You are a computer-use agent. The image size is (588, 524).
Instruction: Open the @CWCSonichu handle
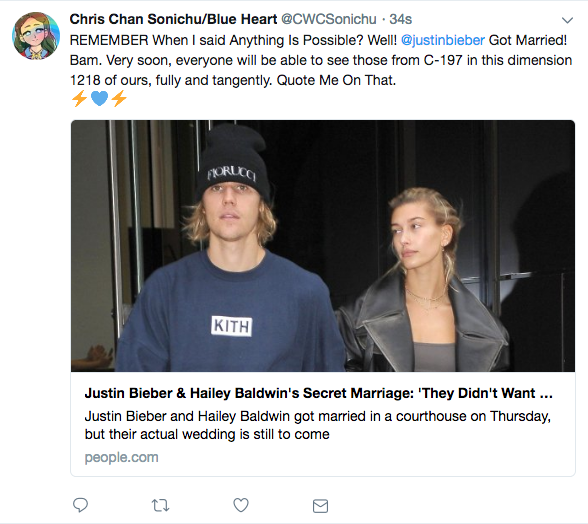[x=328, y=19]
